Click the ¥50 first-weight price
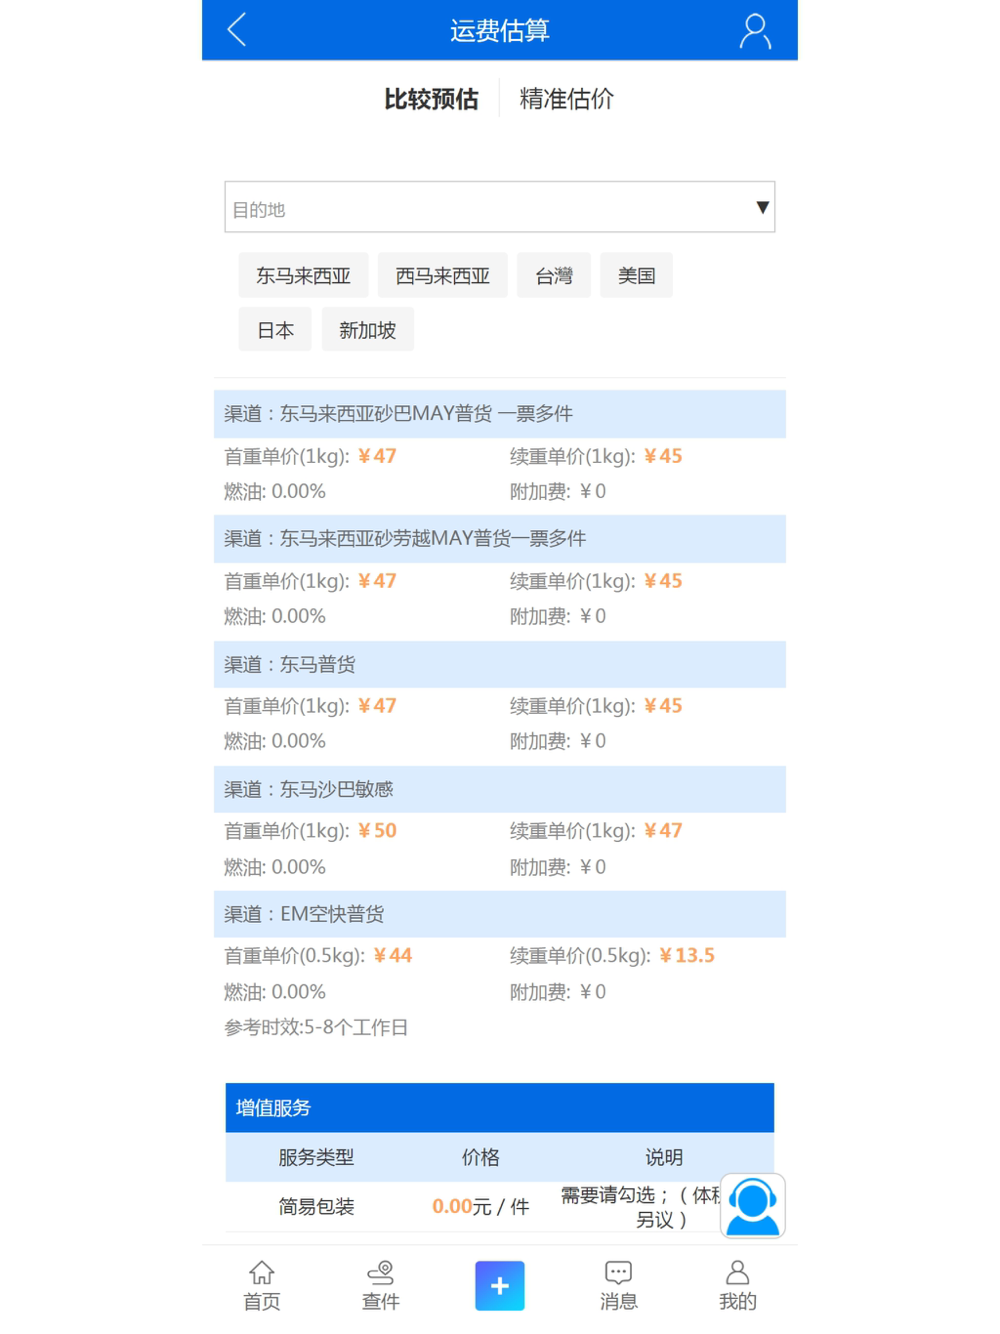This screenshot has height=1334, width=1000. pyautogui.click(x=377, y=831)
